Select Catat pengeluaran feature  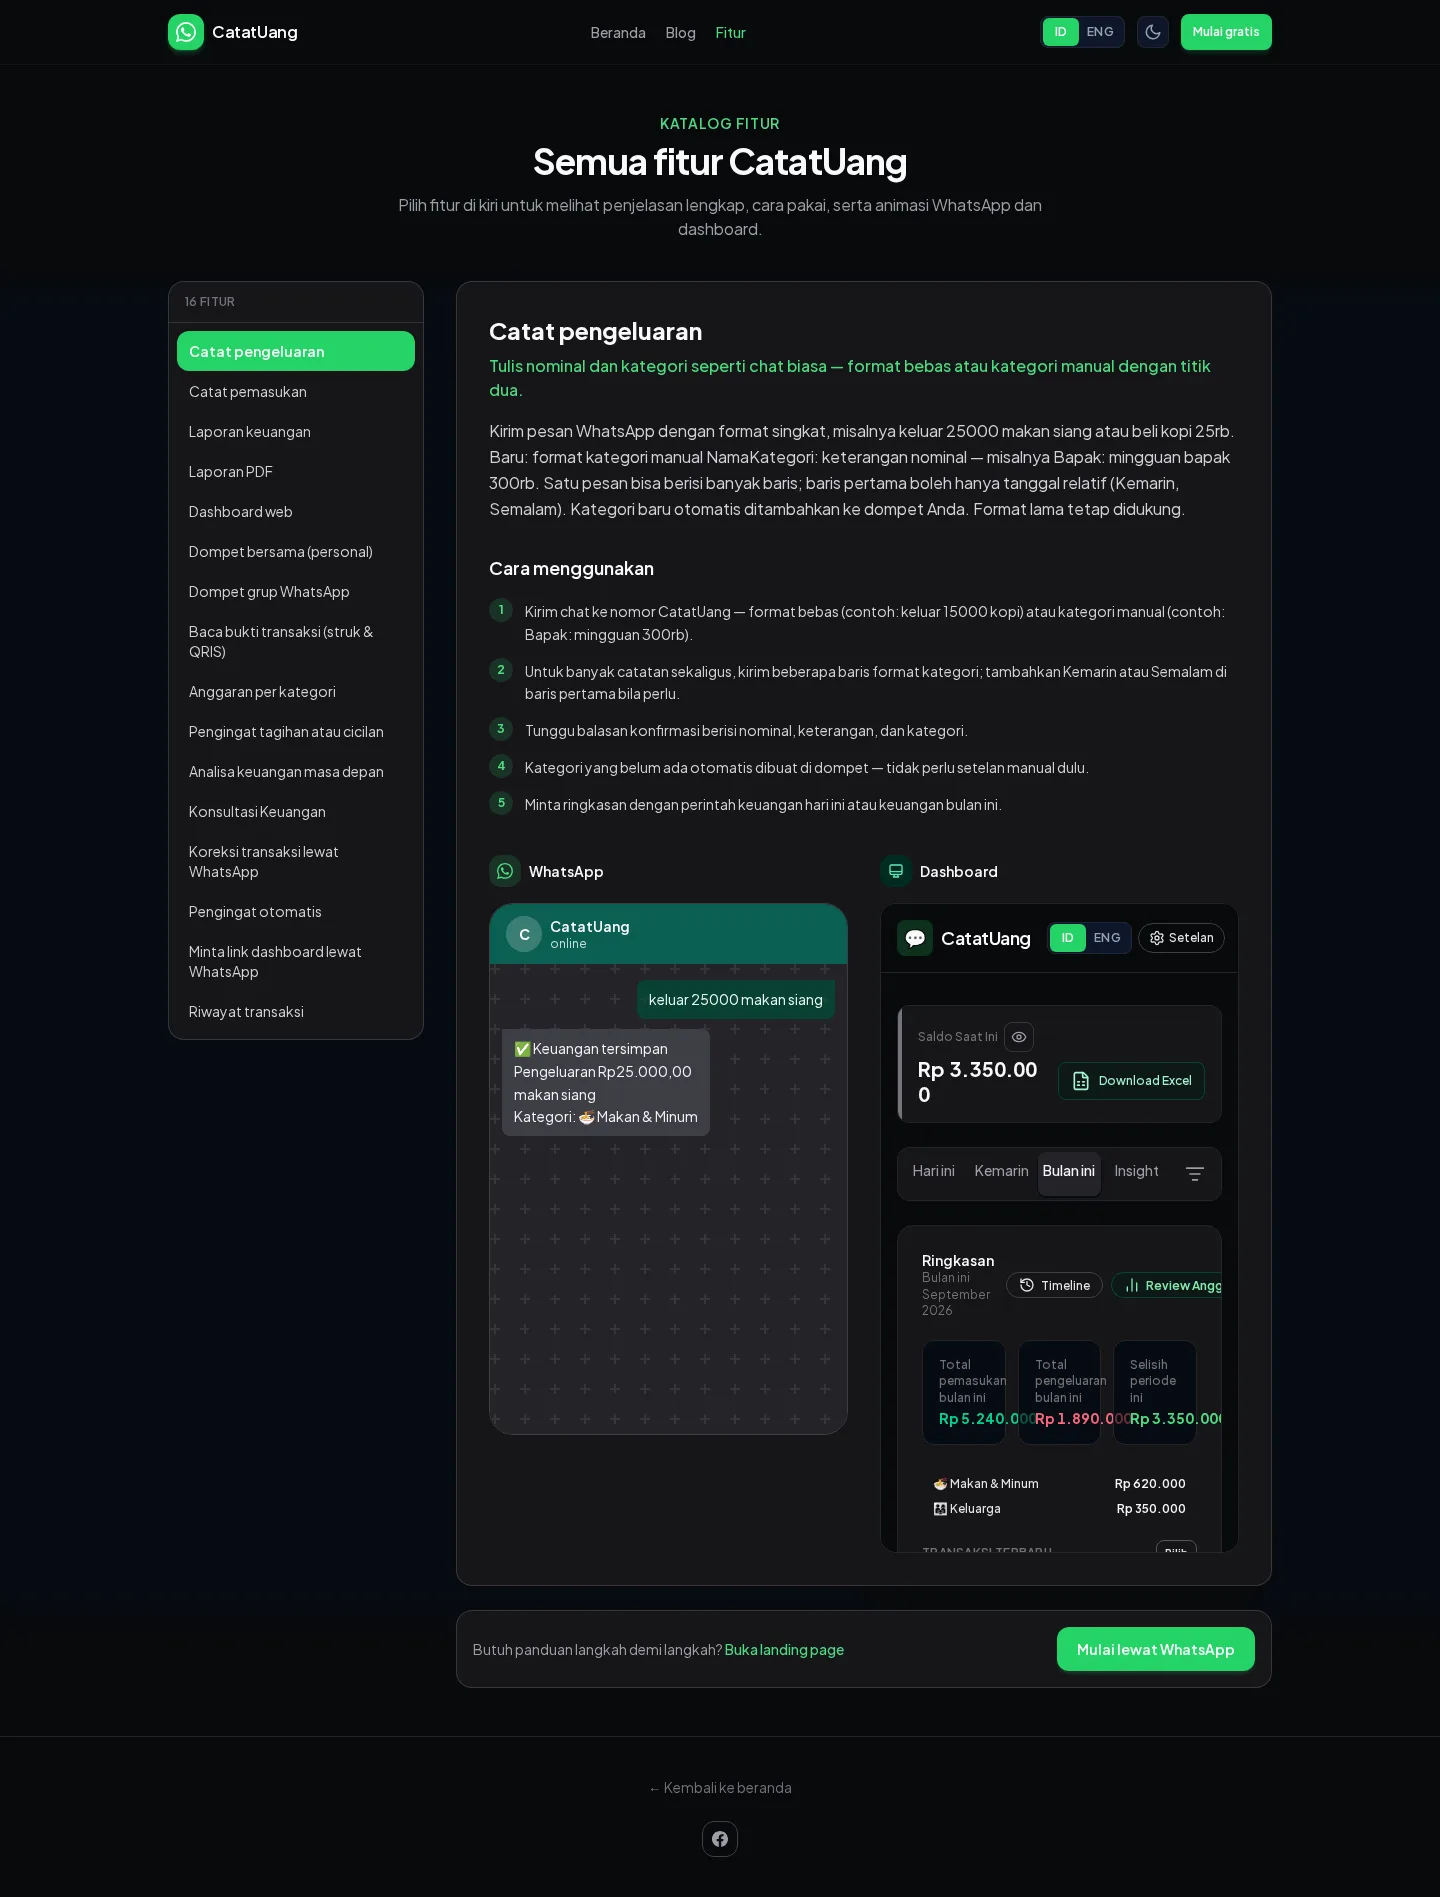pos(296,351)
